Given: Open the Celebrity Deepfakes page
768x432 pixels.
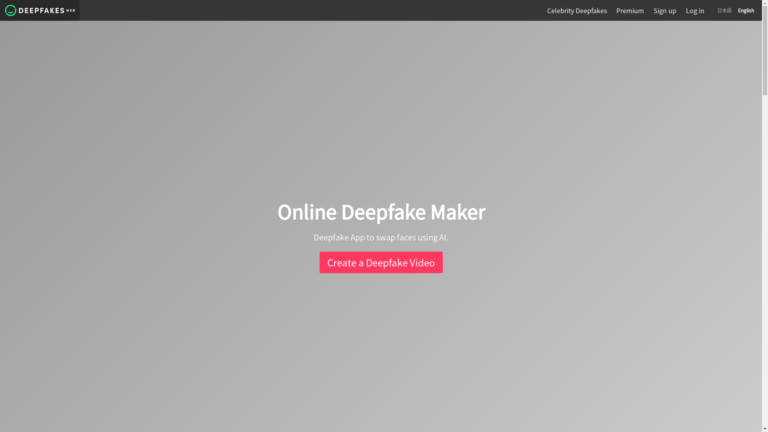Looking at the screenshot, I should pyautogui.click(x=576, y=11).
